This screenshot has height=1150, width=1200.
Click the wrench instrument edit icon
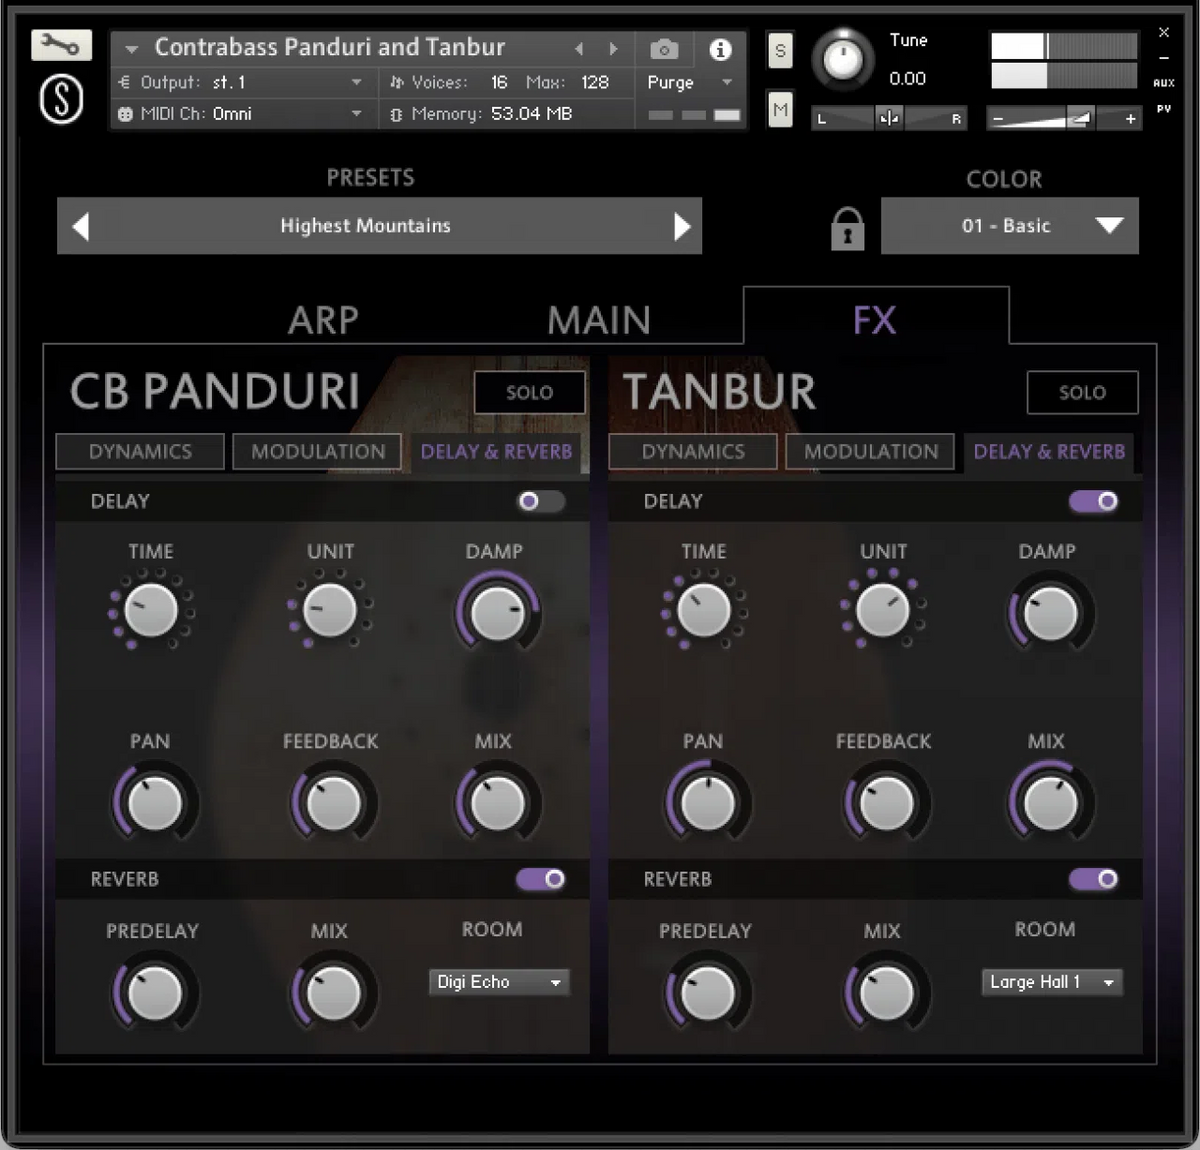(60, 45)
